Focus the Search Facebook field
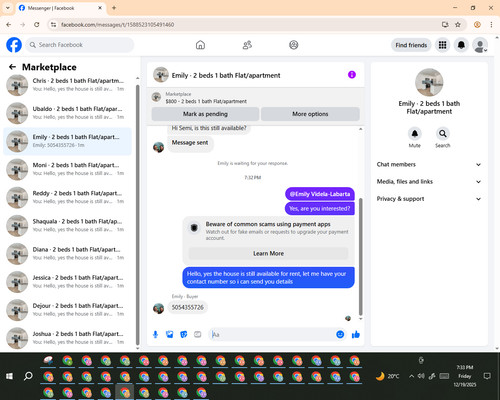 coord(80,45)
